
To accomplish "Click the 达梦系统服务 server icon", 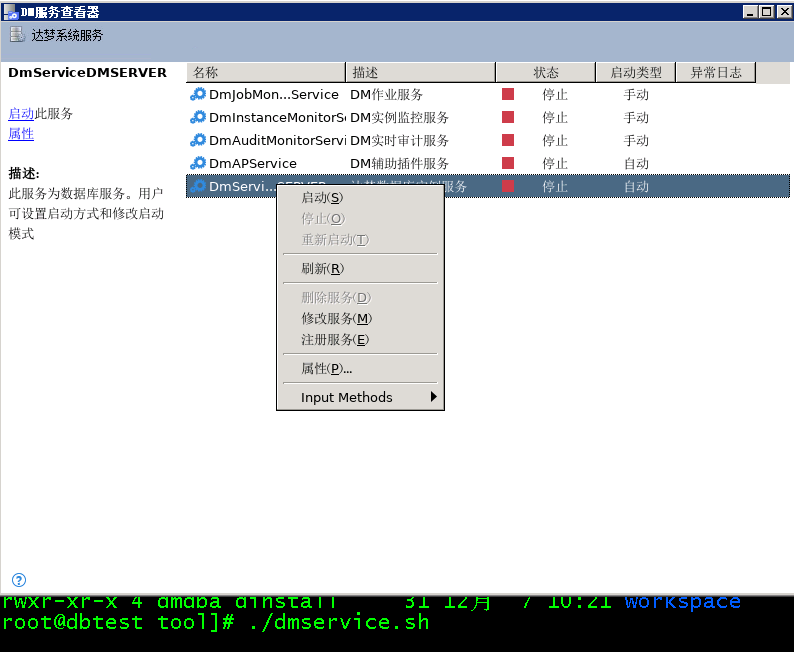I will (17, 34).
